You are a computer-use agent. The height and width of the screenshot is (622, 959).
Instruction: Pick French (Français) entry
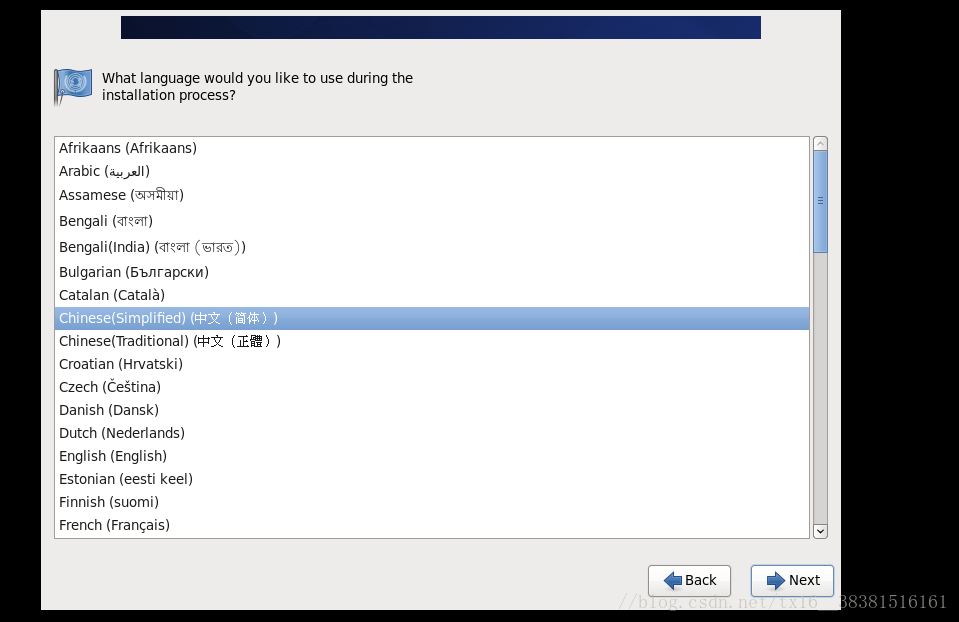coord(432,525)
